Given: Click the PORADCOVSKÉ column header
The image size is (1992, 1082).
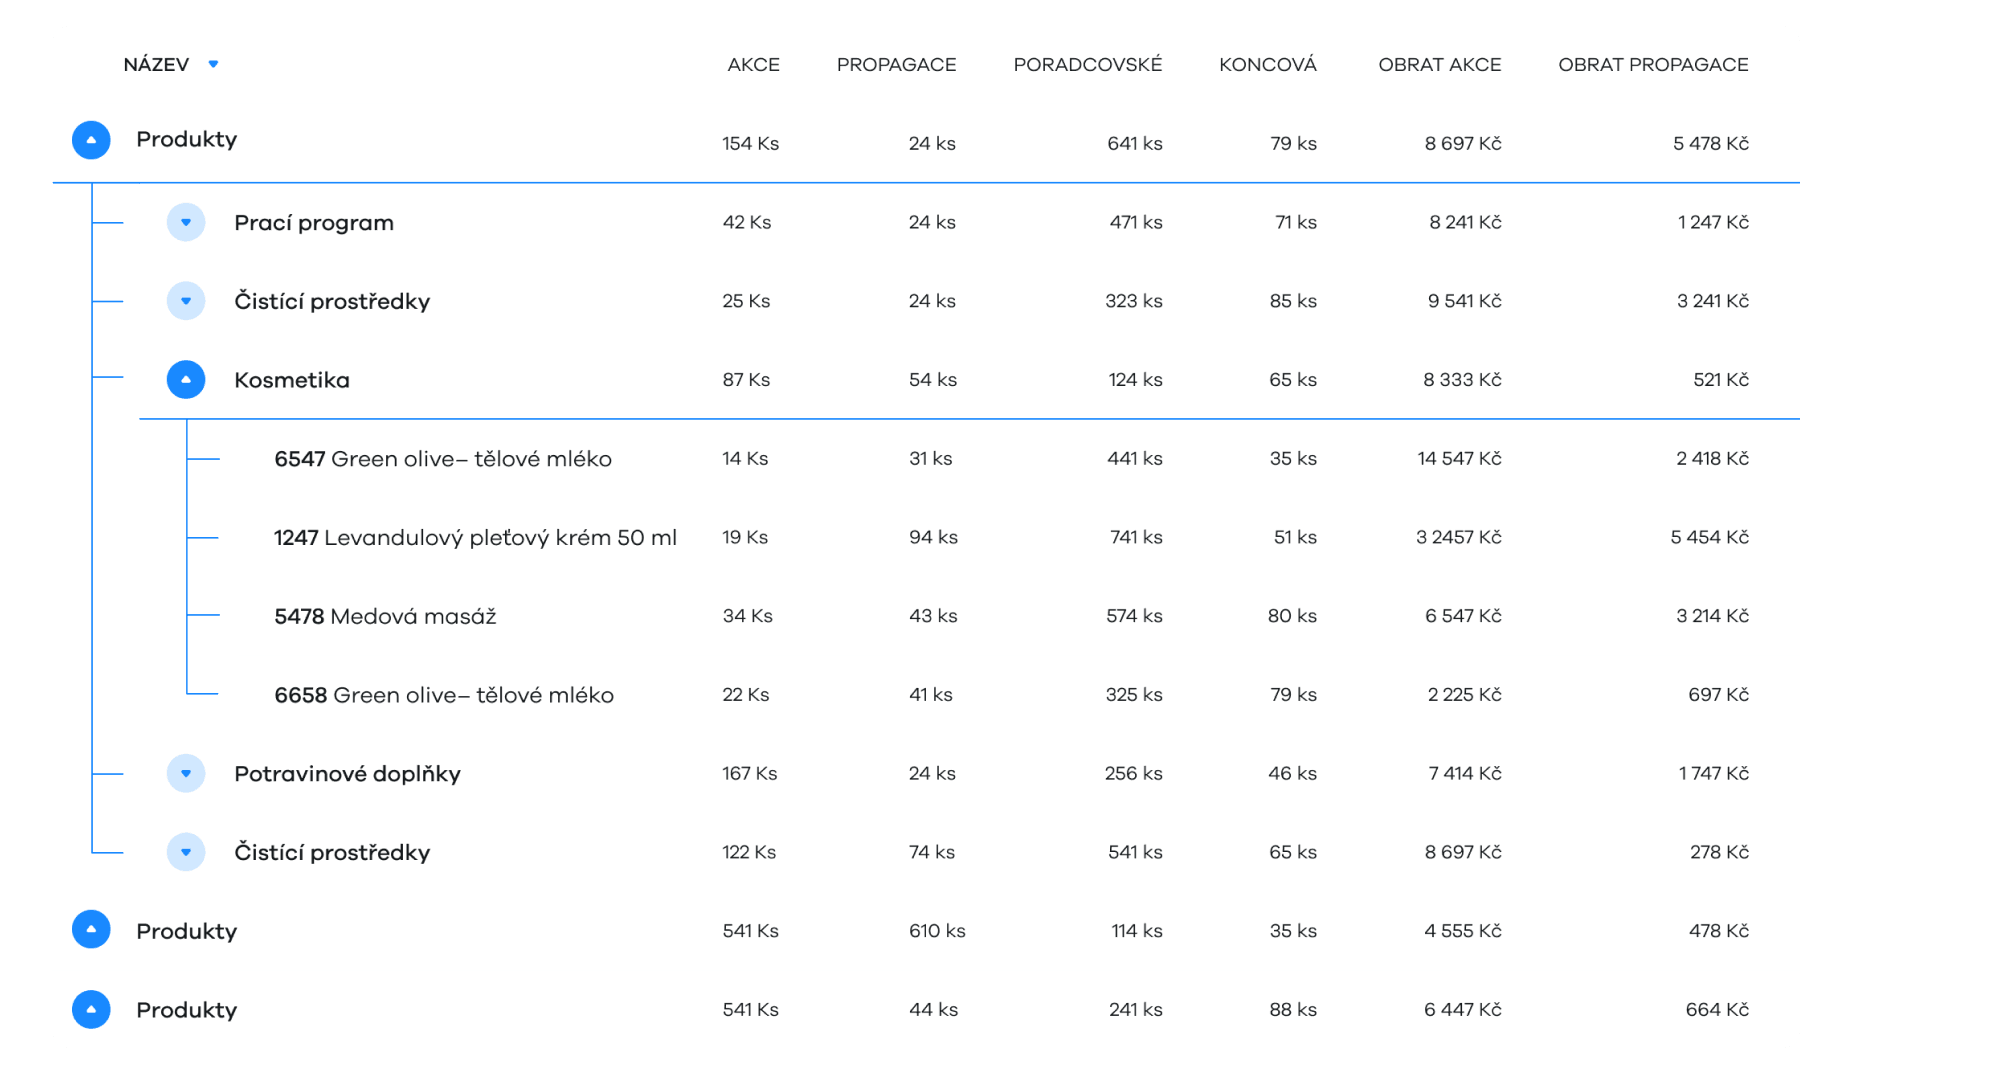Looking at the screenshot, I should pyautogui.click(x=1087, y=65).
